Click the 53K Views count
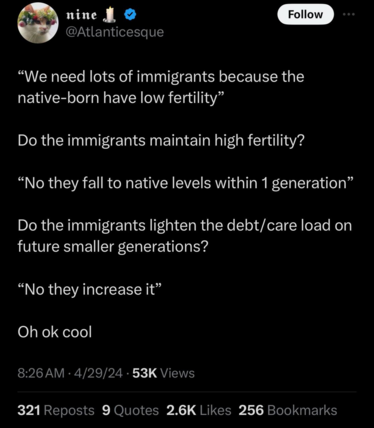The height and width of the screenshot is (428, 374). click(x=163, y=373)
